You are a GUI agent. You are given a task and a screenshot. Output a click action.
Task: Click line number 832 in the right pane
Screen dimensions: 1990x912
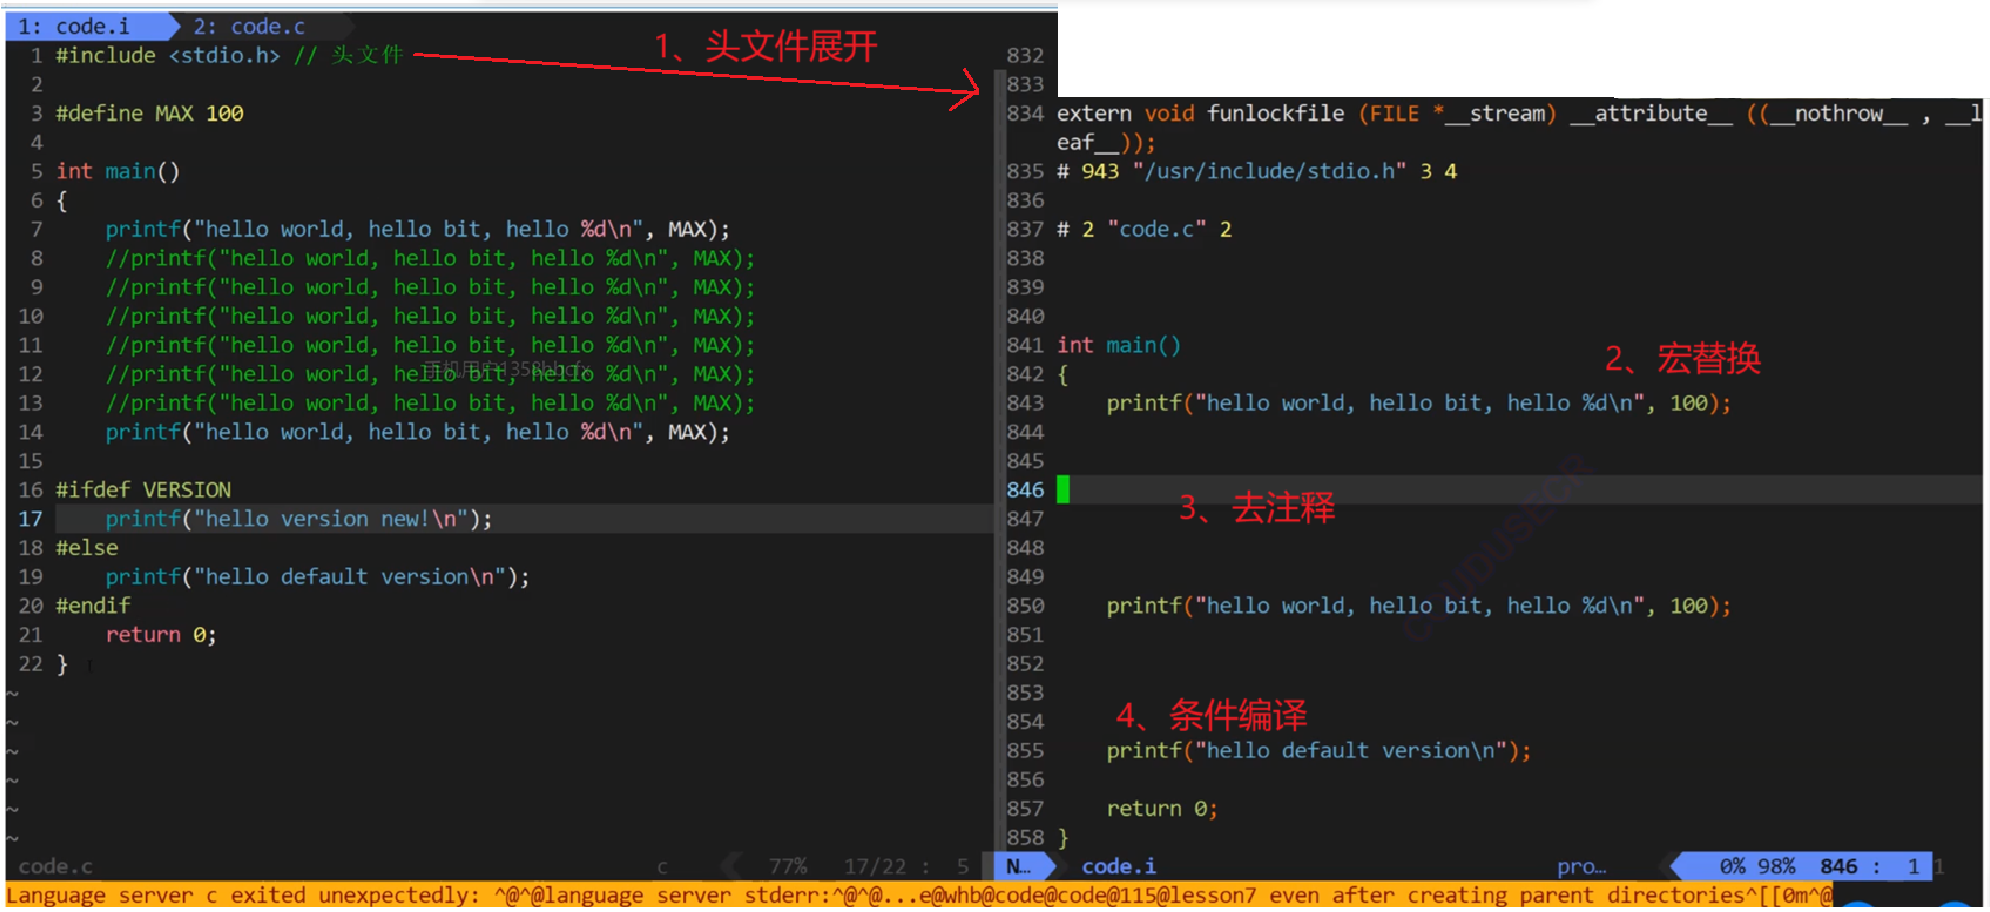point(1025,55)
